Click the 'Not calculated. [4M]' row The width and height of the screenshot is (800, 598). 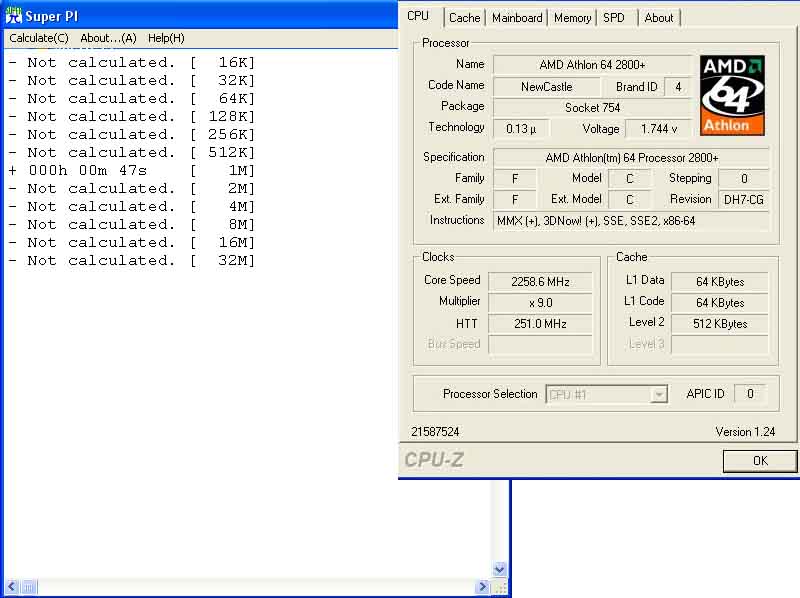tap(132, 207)
